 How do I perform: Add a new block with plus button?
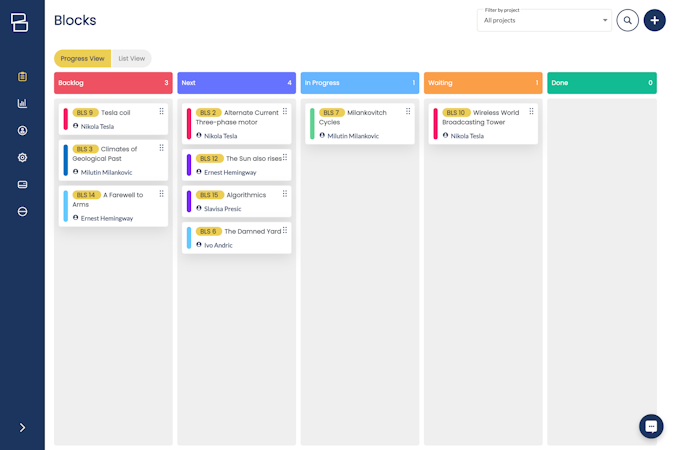tap(654, 20)
